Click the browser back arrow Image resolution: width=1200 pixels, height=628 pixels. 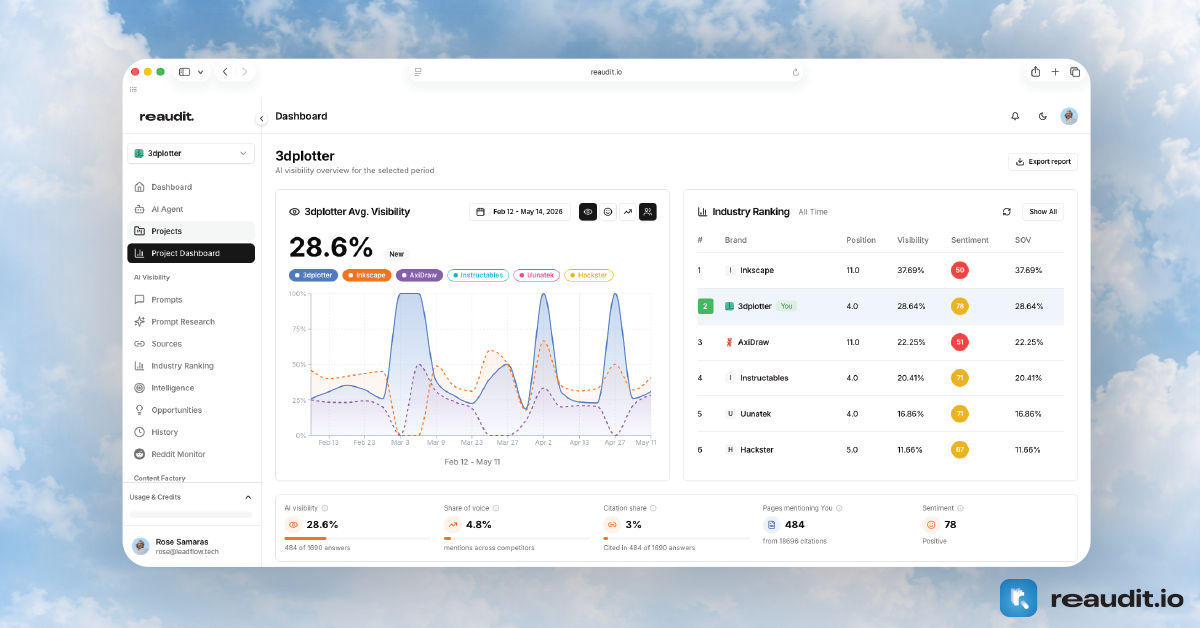coord(225,72)
